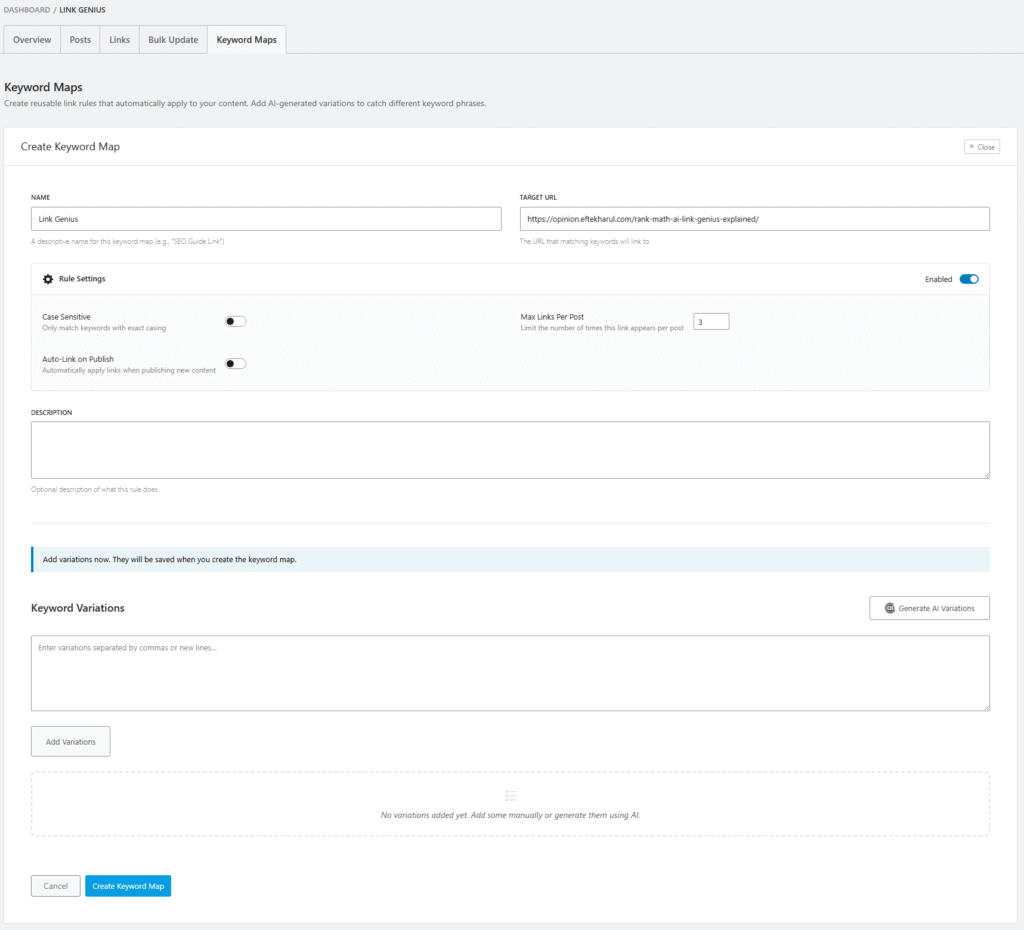Click the Description textarea resize handle
This screenshot has height=930, width=1024.
click(x=986, y=475)
